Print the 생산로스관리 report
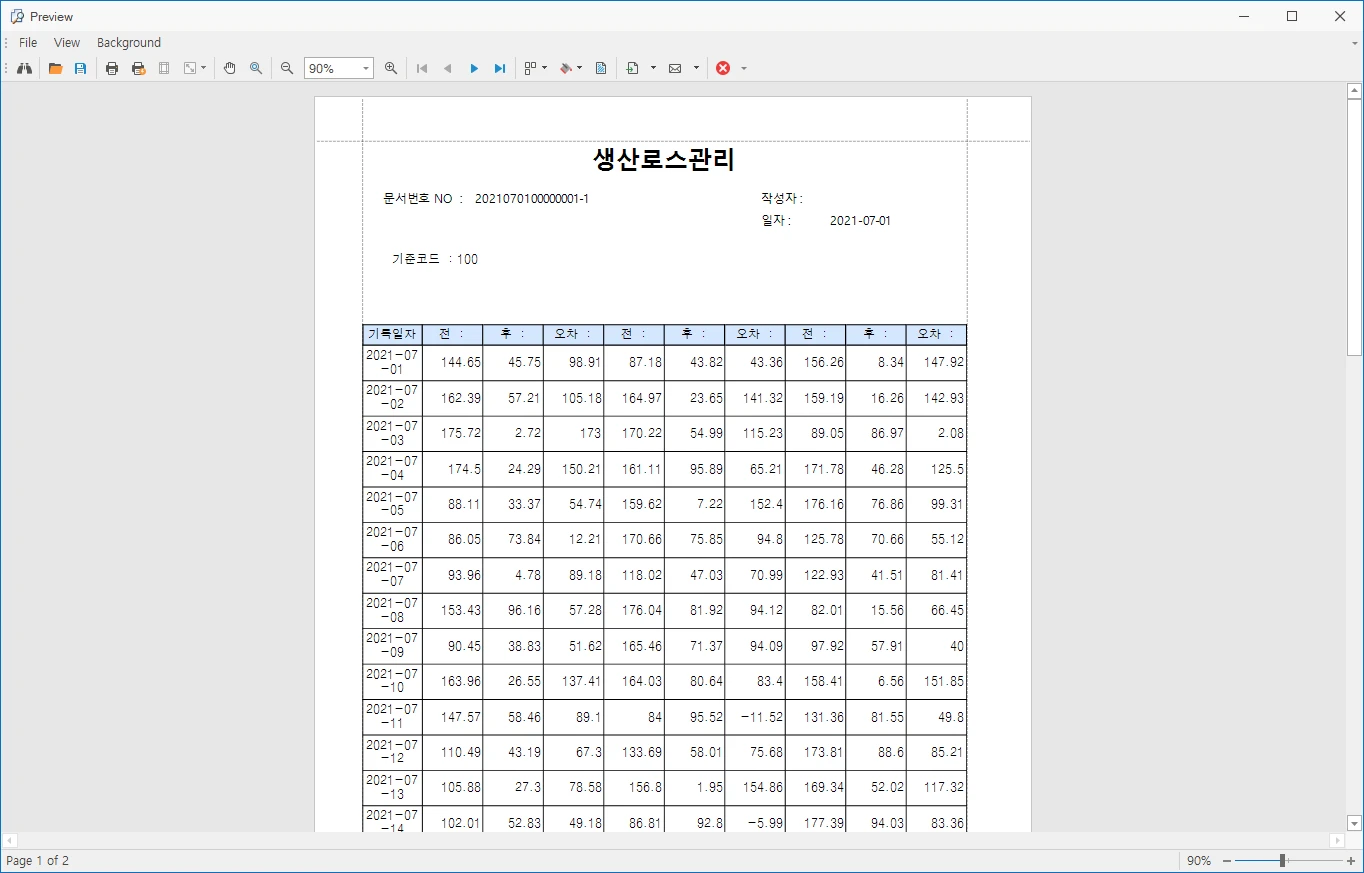This screenshot has width=1364, height=873. (x=111, y=68)
